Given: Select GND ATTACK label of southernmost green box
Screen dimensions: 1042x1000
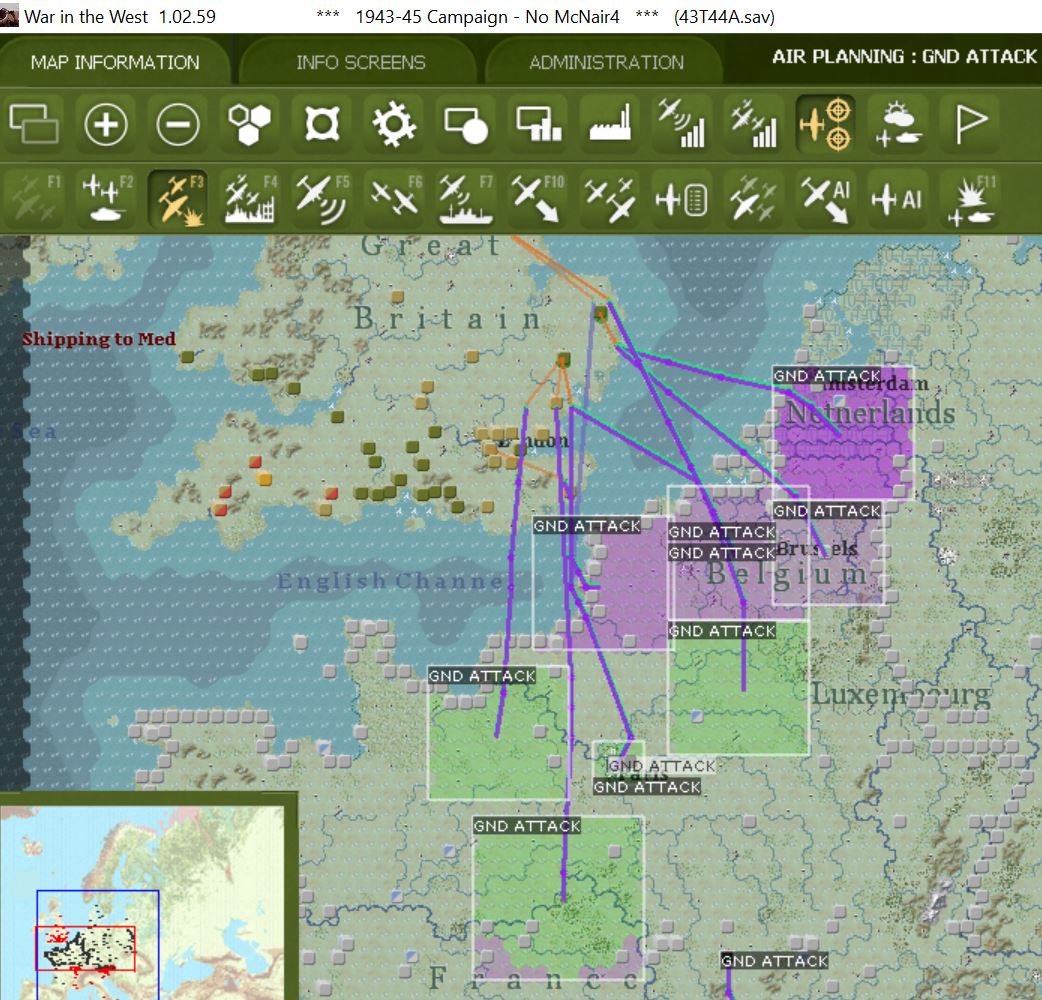Looking at the screenshot, I should [x=527, y=826].
